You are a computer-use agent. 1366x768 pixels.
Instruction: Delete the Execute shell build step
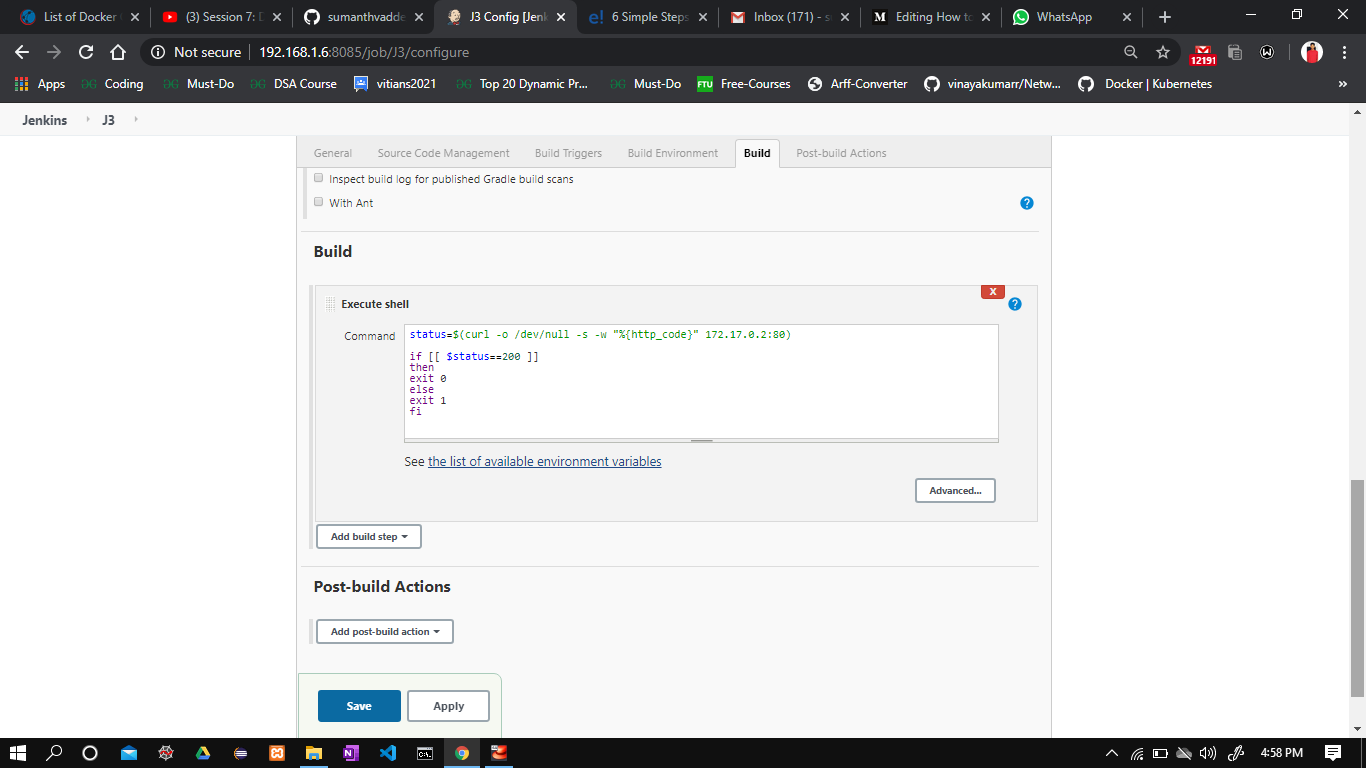992,291
